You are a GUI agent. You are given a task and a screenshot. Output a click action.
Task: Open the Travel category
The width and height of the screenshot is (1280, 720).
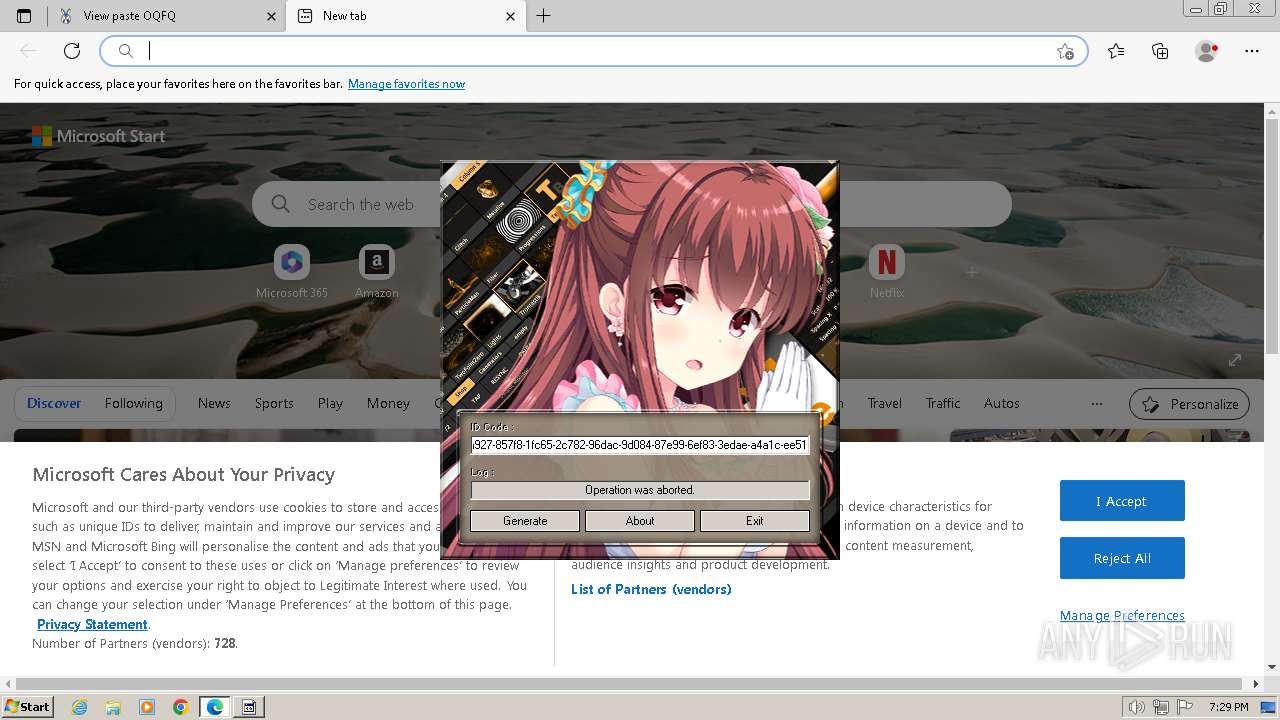tap(885, 403)
